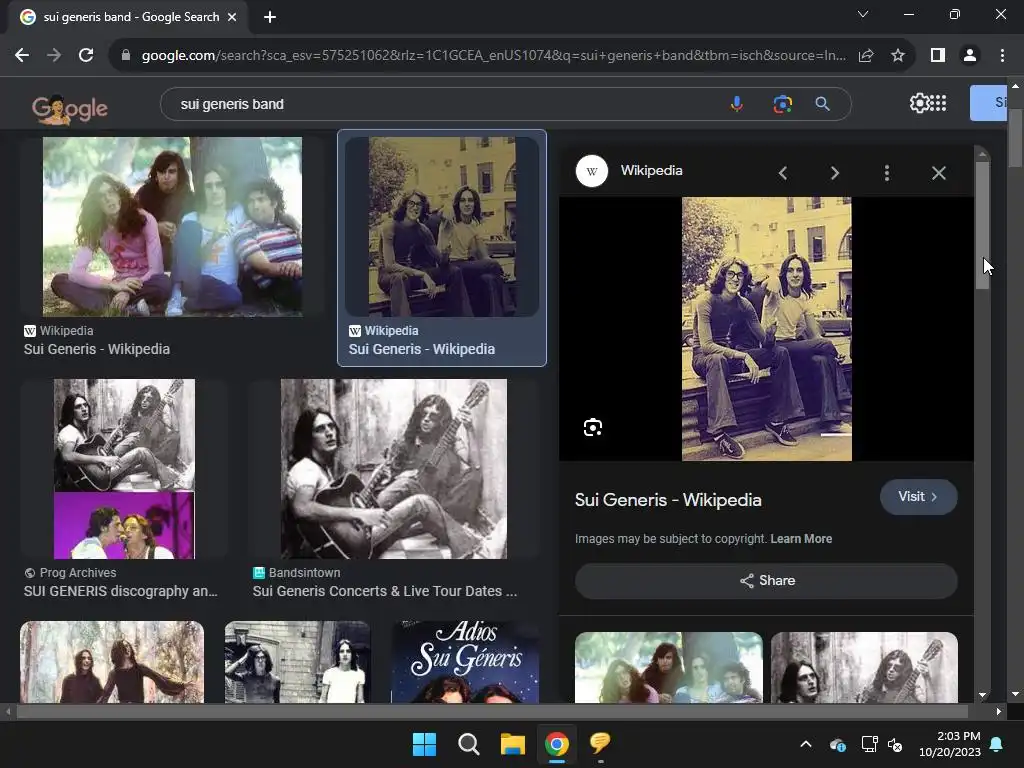
Task: Open File Explorer from the taskbar
Action: click(513, 744)
